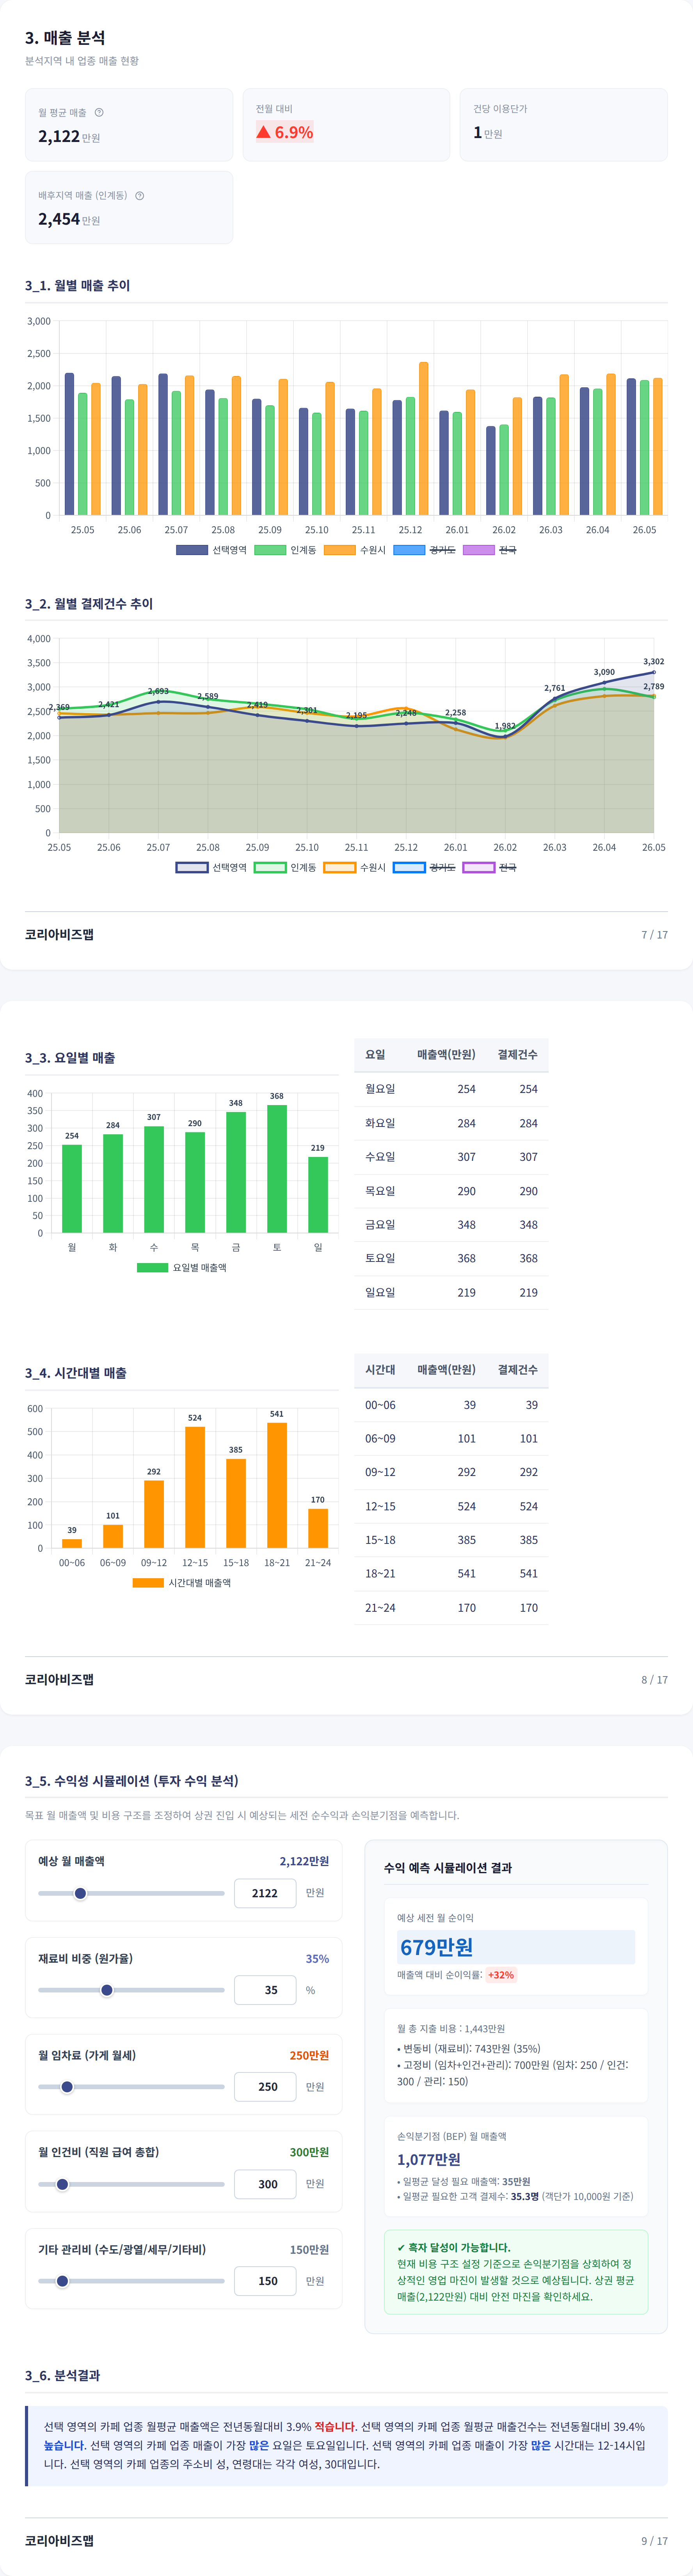Adjust the 재료비 비중 (원가율) slider
Screen dimensions: 693x2576
131,1990
